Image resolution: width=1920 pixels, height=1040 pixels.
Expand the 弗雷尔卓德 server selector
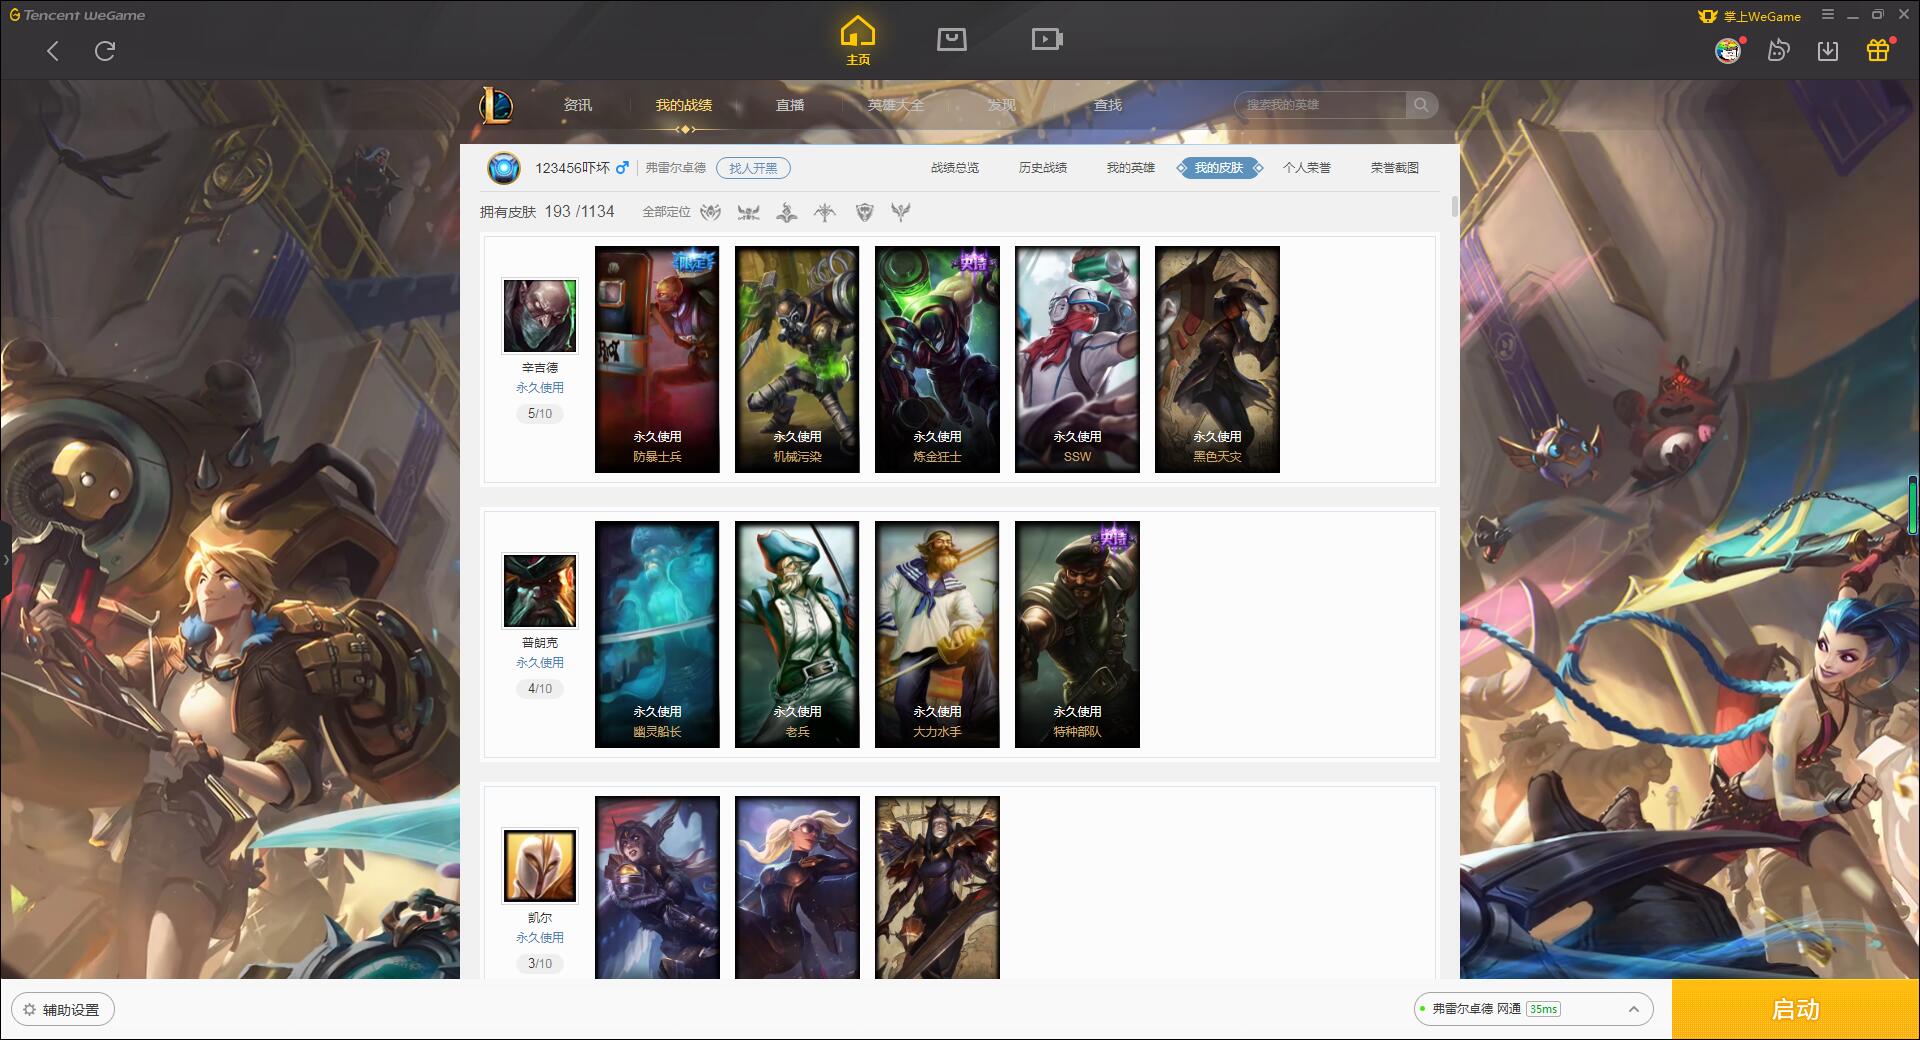click(x=1533, y=1009)
